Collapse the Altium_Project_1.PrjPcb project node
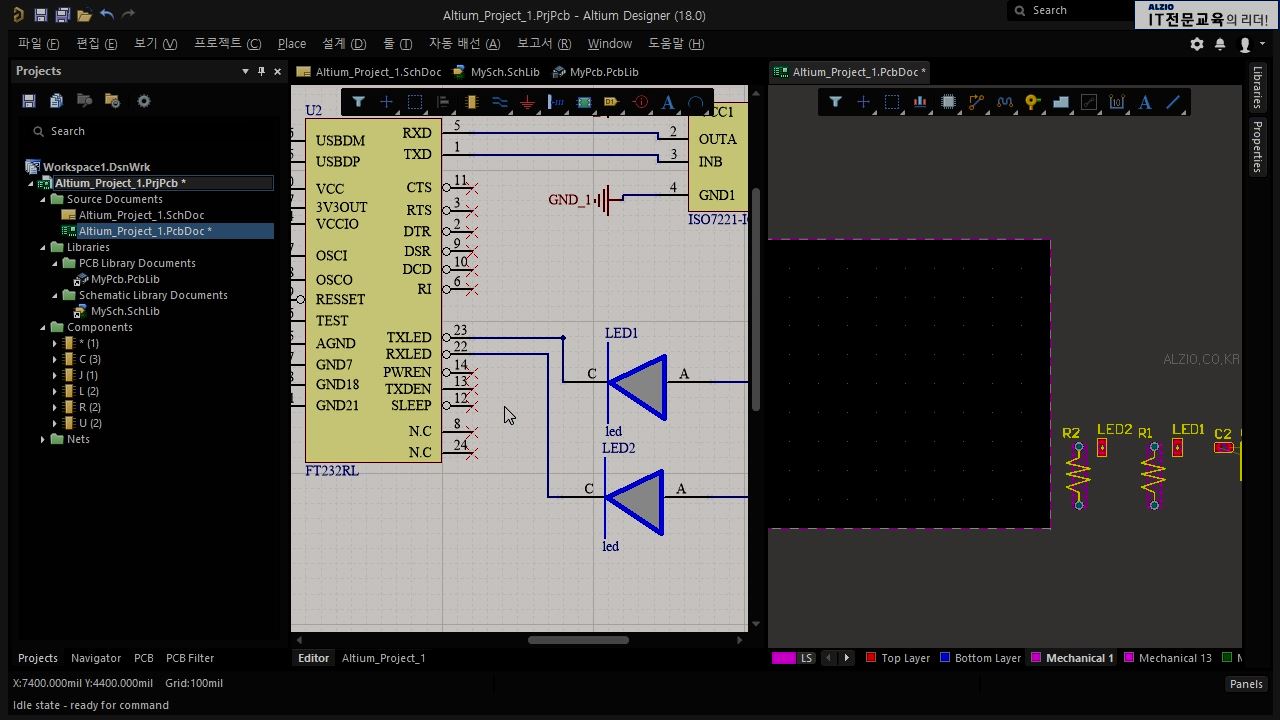This screenshot has width=1280, height=720. pyautogui.click(x=31, y=183)
